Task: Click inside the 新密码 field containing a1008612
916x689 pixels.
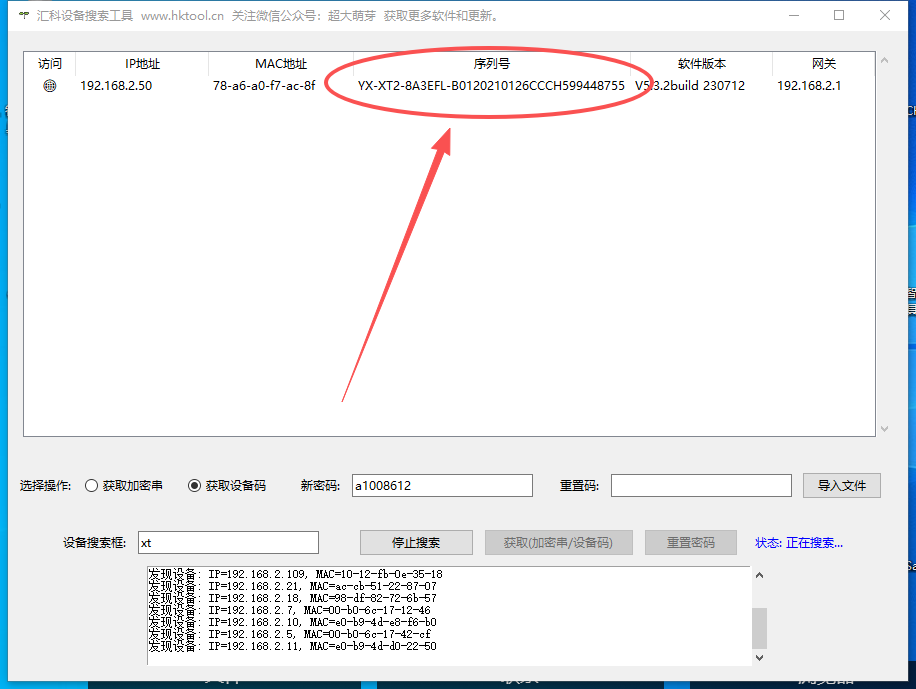Action: click(441, 485)
